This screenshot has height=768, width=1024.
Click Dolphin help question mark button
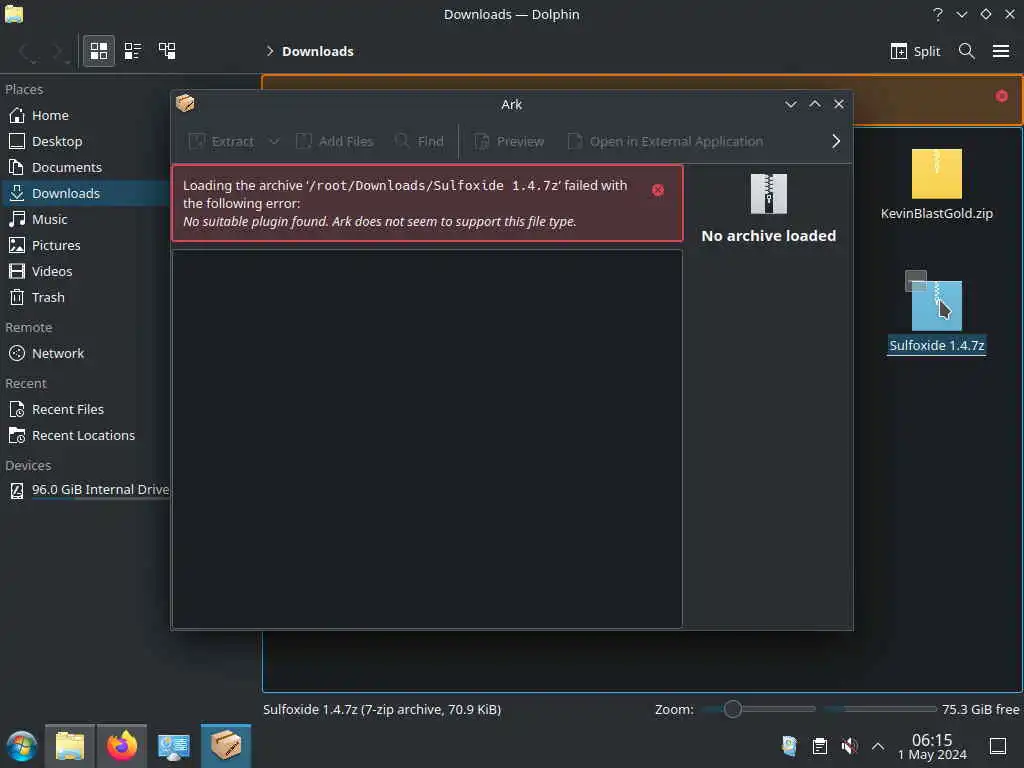click(938, 14)
